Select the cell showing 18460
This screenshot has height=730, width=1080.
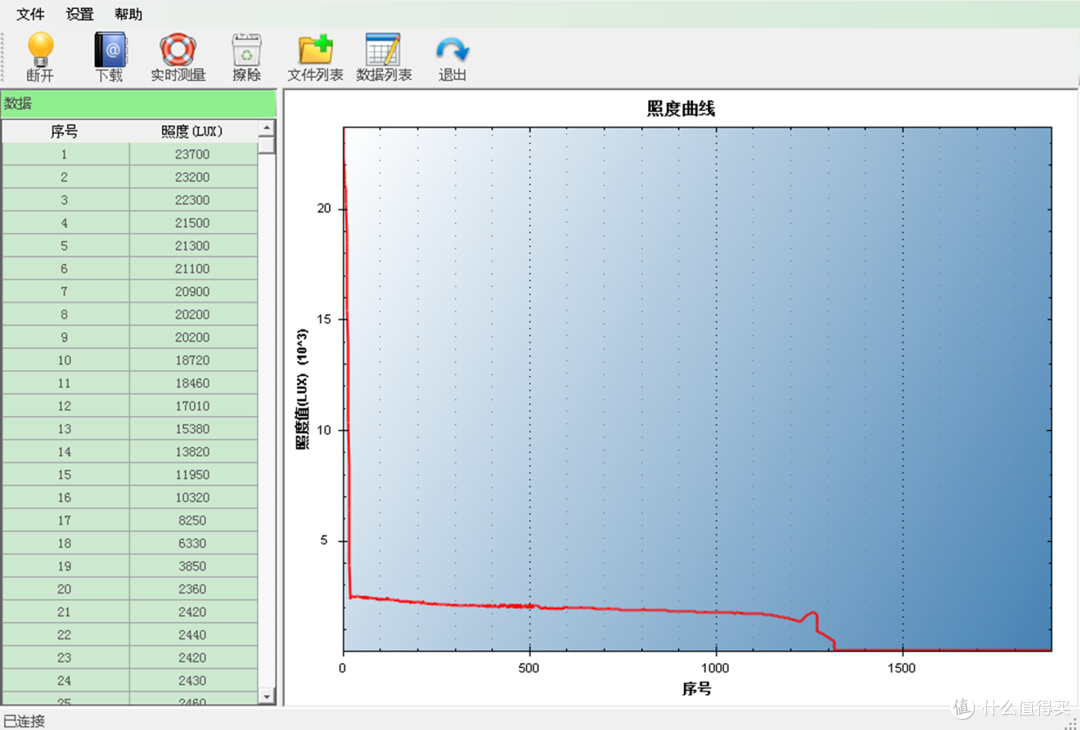193,383
